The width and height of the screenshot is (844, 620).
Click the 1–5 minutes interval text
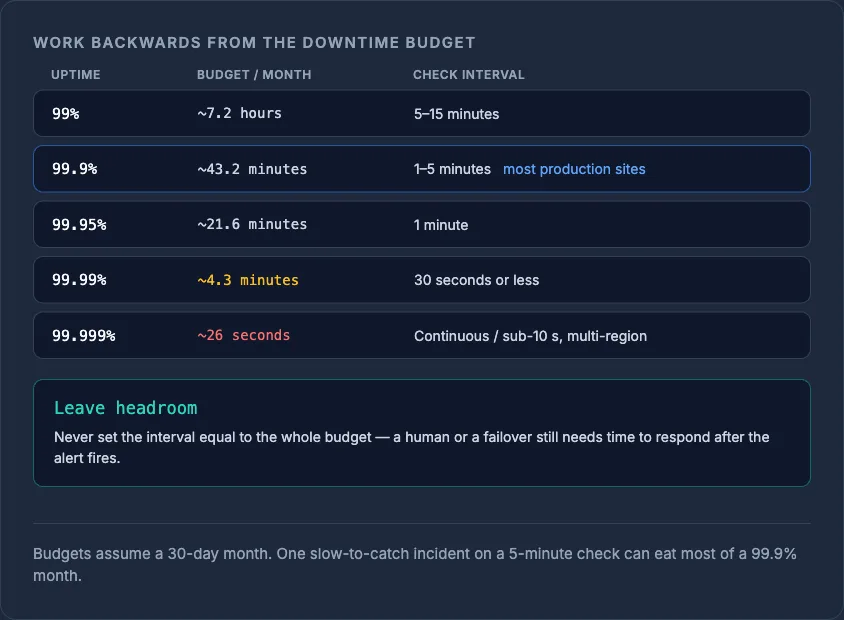[452, 169]
